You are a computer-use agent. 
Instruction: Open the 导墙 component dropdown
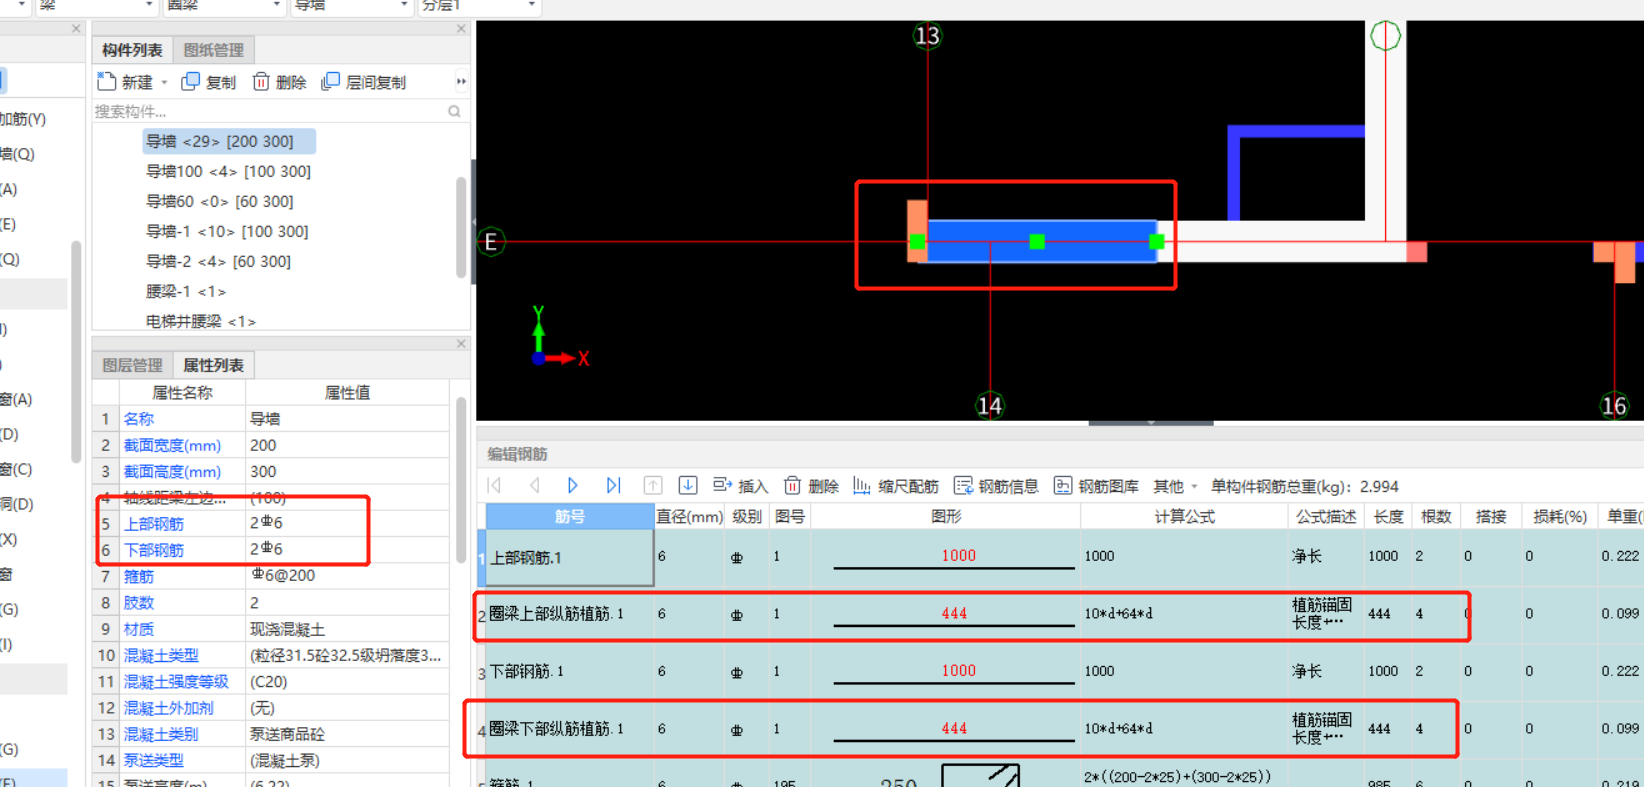[404, 5]
